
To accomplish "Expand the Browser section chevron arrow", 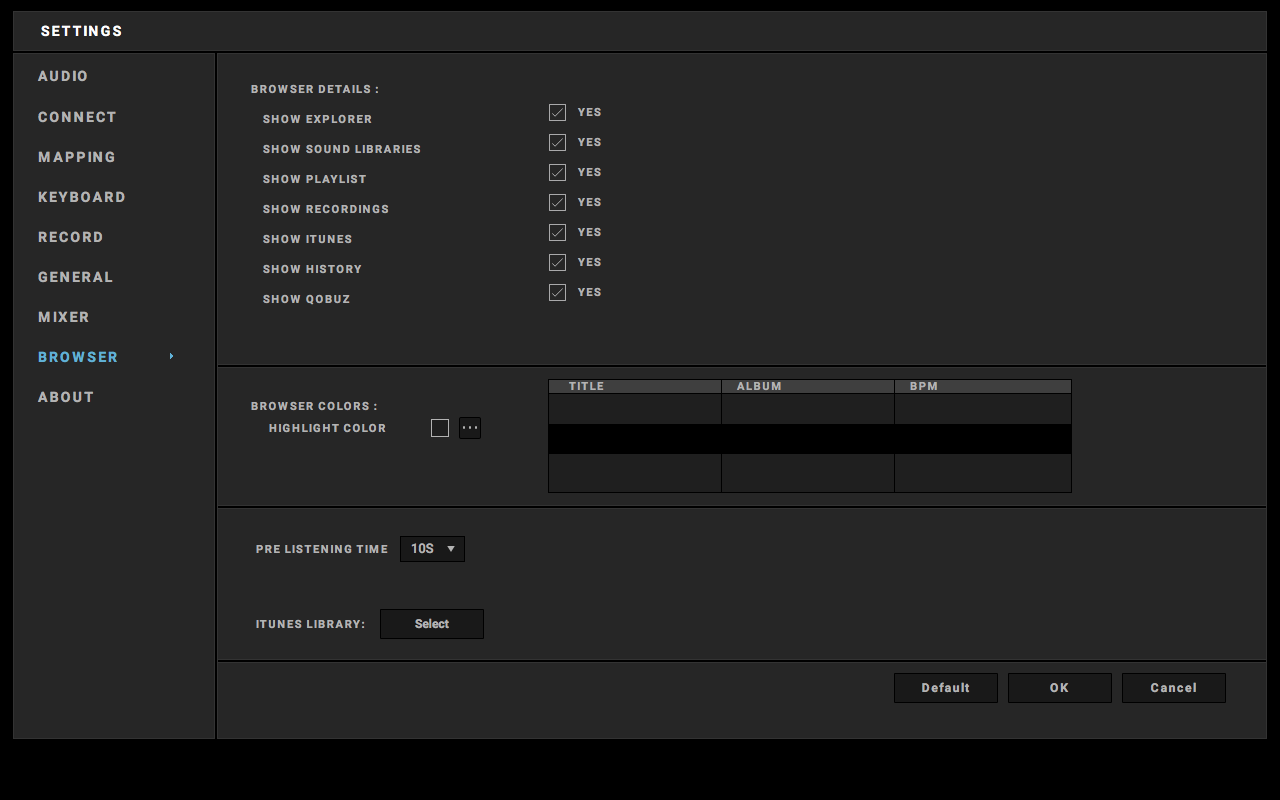I will [x=170, y=356].
